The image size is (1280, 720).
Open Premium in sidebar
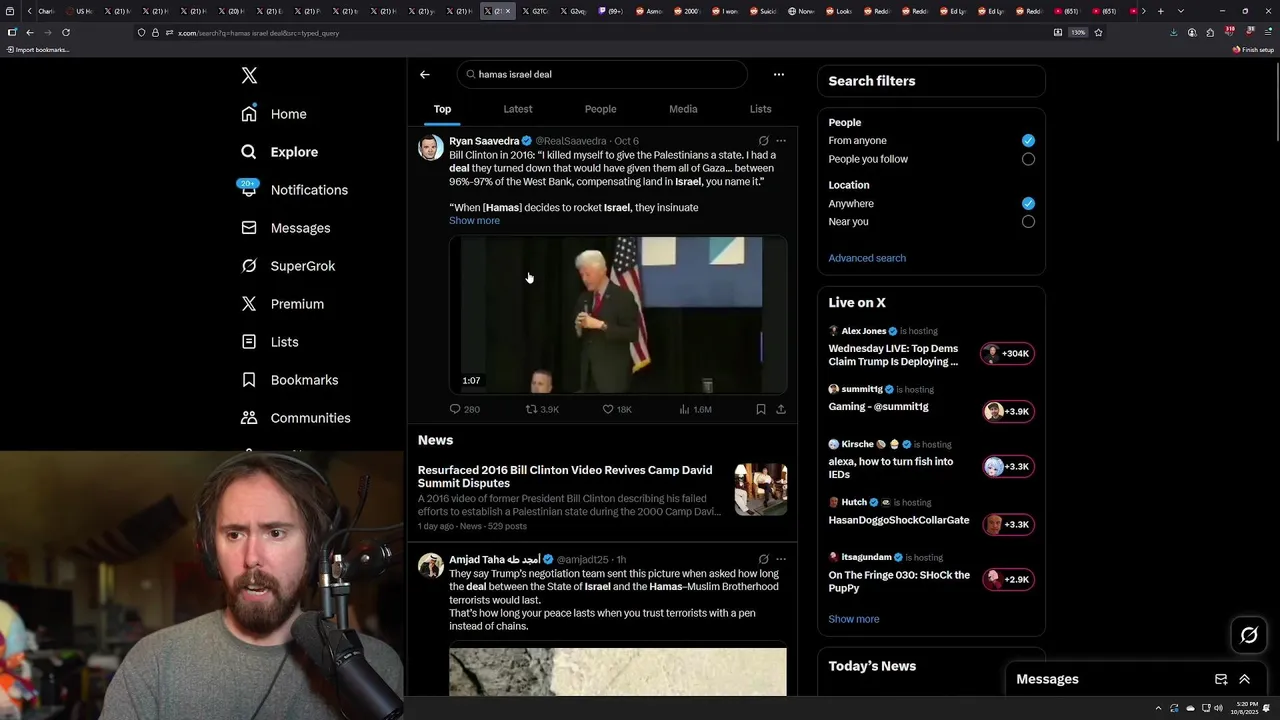click(x=282, y=304)
